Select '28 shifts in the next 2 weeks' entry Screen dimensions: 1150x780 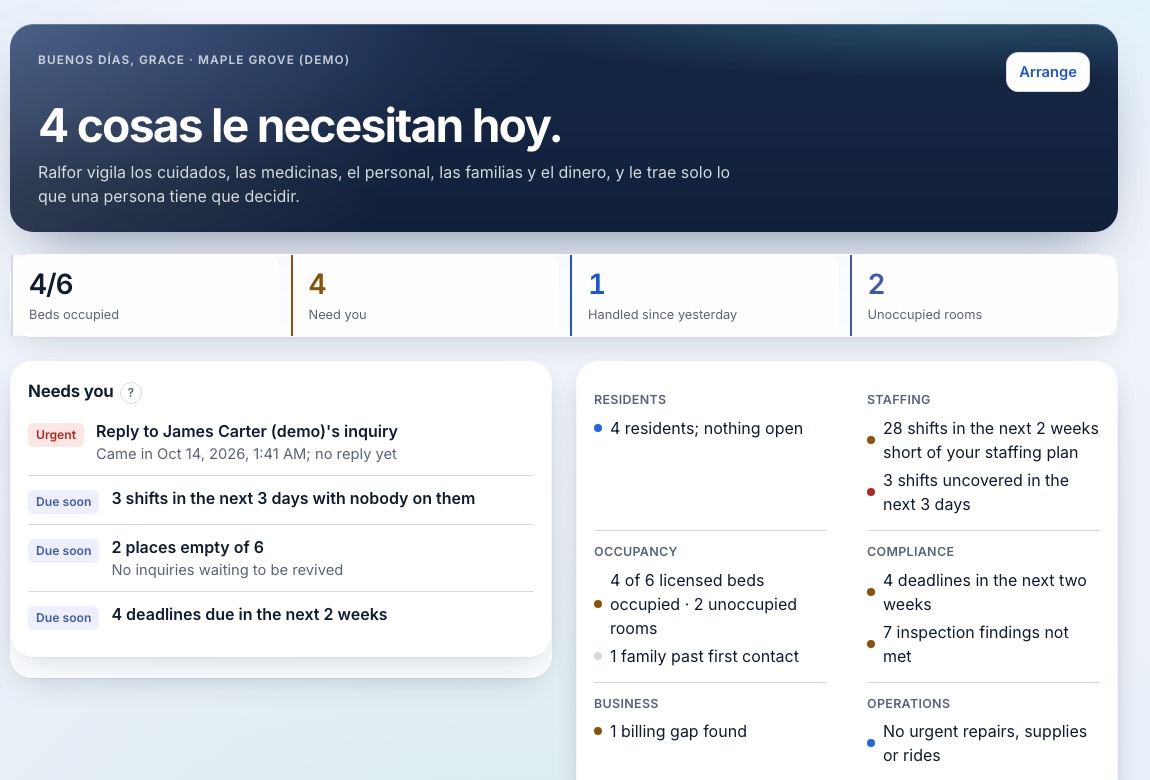983,440
